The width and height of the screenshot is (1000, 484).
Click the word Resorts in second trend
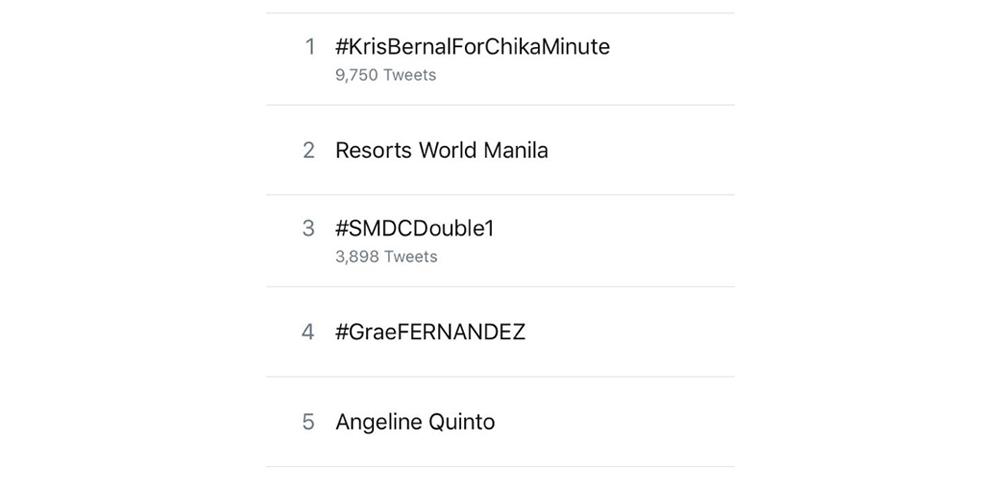[373, 151]
